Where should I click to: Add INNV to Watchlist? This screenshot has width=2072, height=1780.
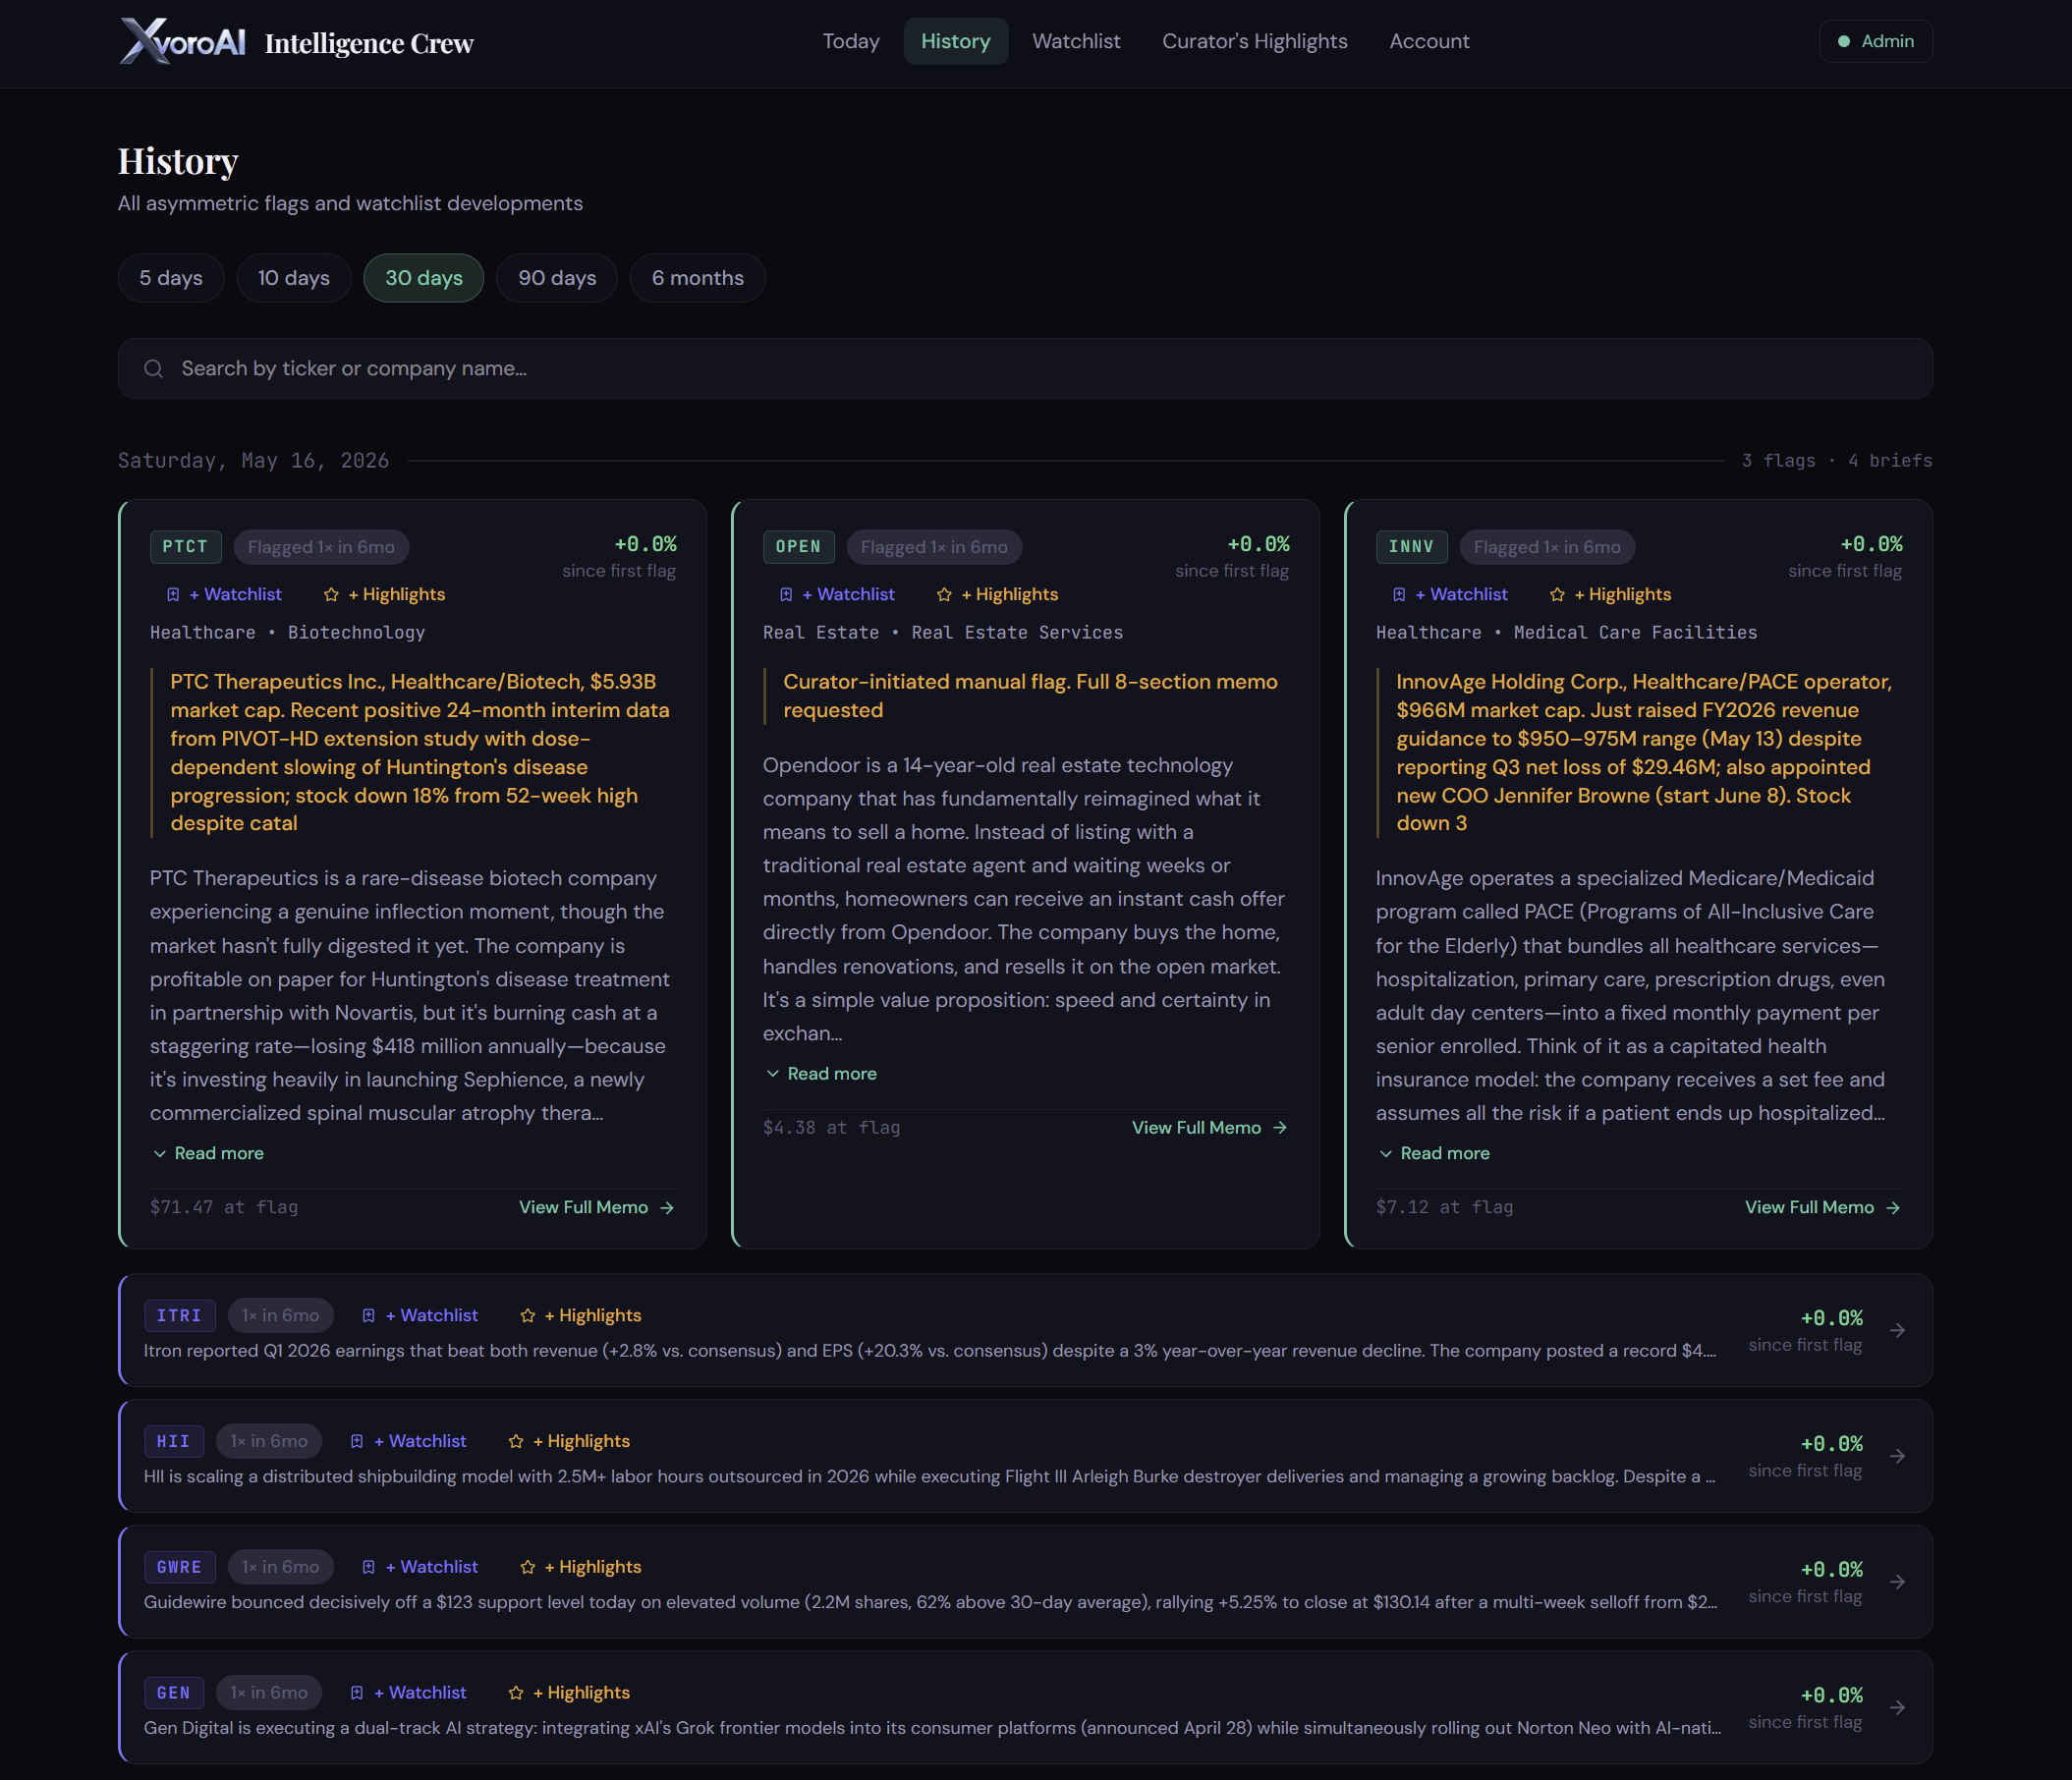(x=1451, y=595)
